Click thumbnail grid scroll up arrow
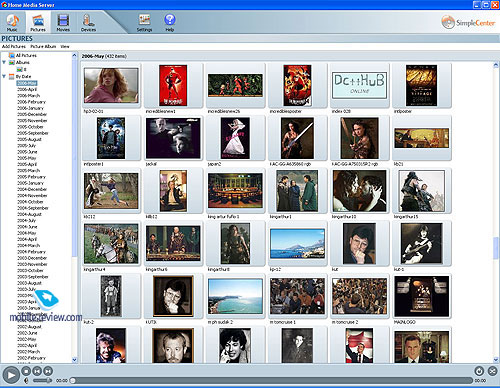 click(496, 65)
